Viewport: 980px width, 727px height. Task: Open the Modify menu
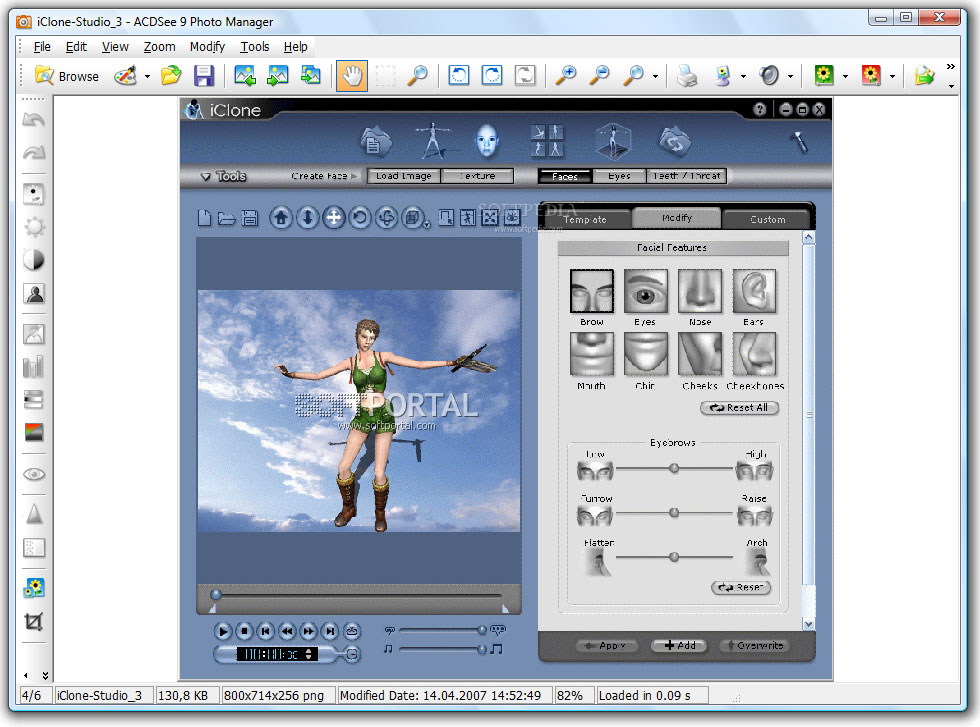click(207, 47)
